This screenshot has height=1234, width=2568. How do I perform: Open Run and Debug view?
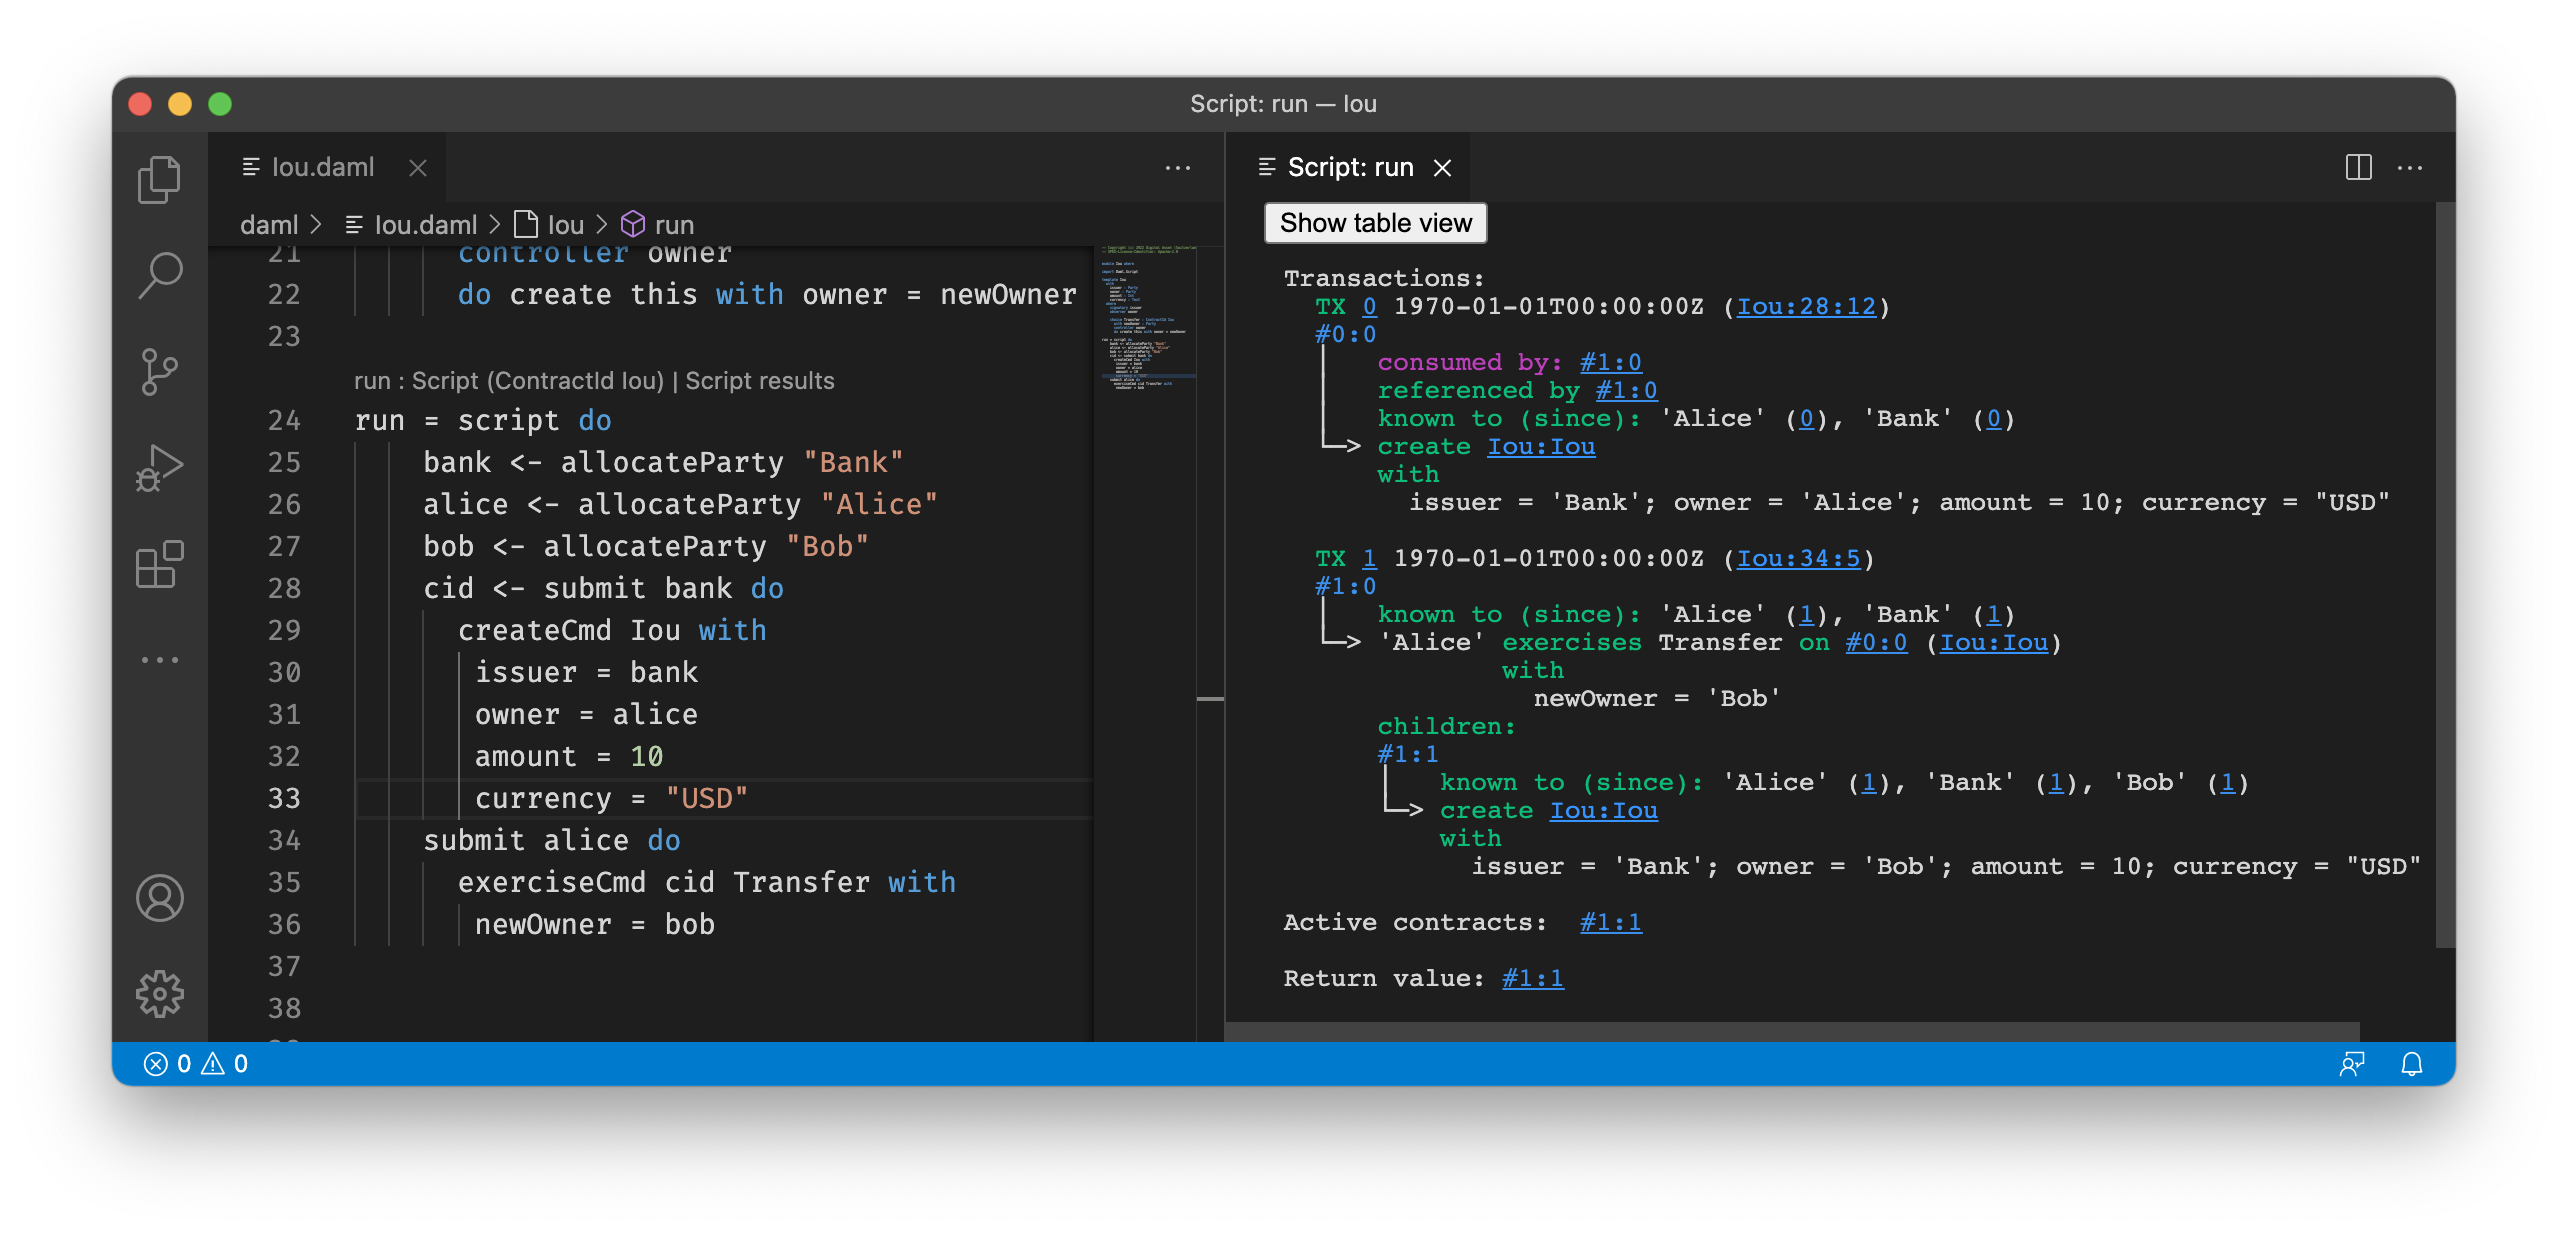(x=159, y=468)
